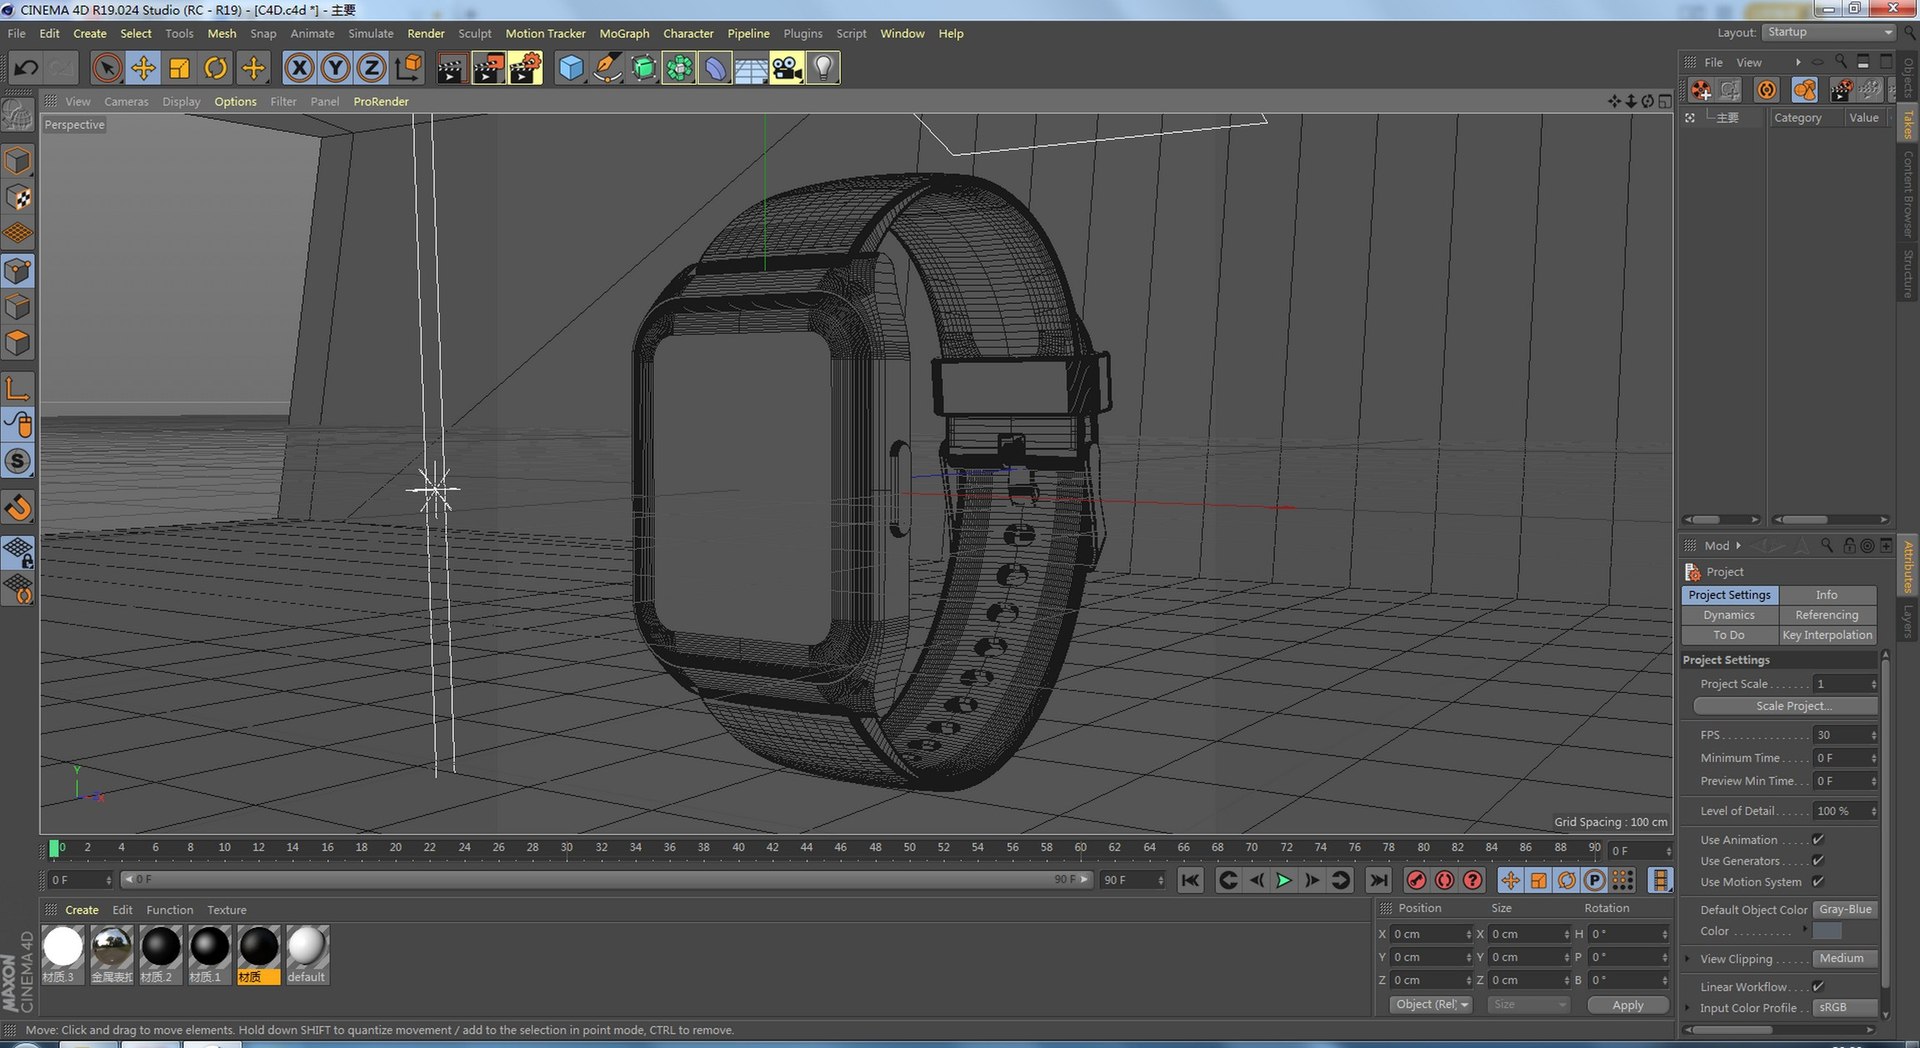Toggle Y axis lock

[x=335, y=68]
